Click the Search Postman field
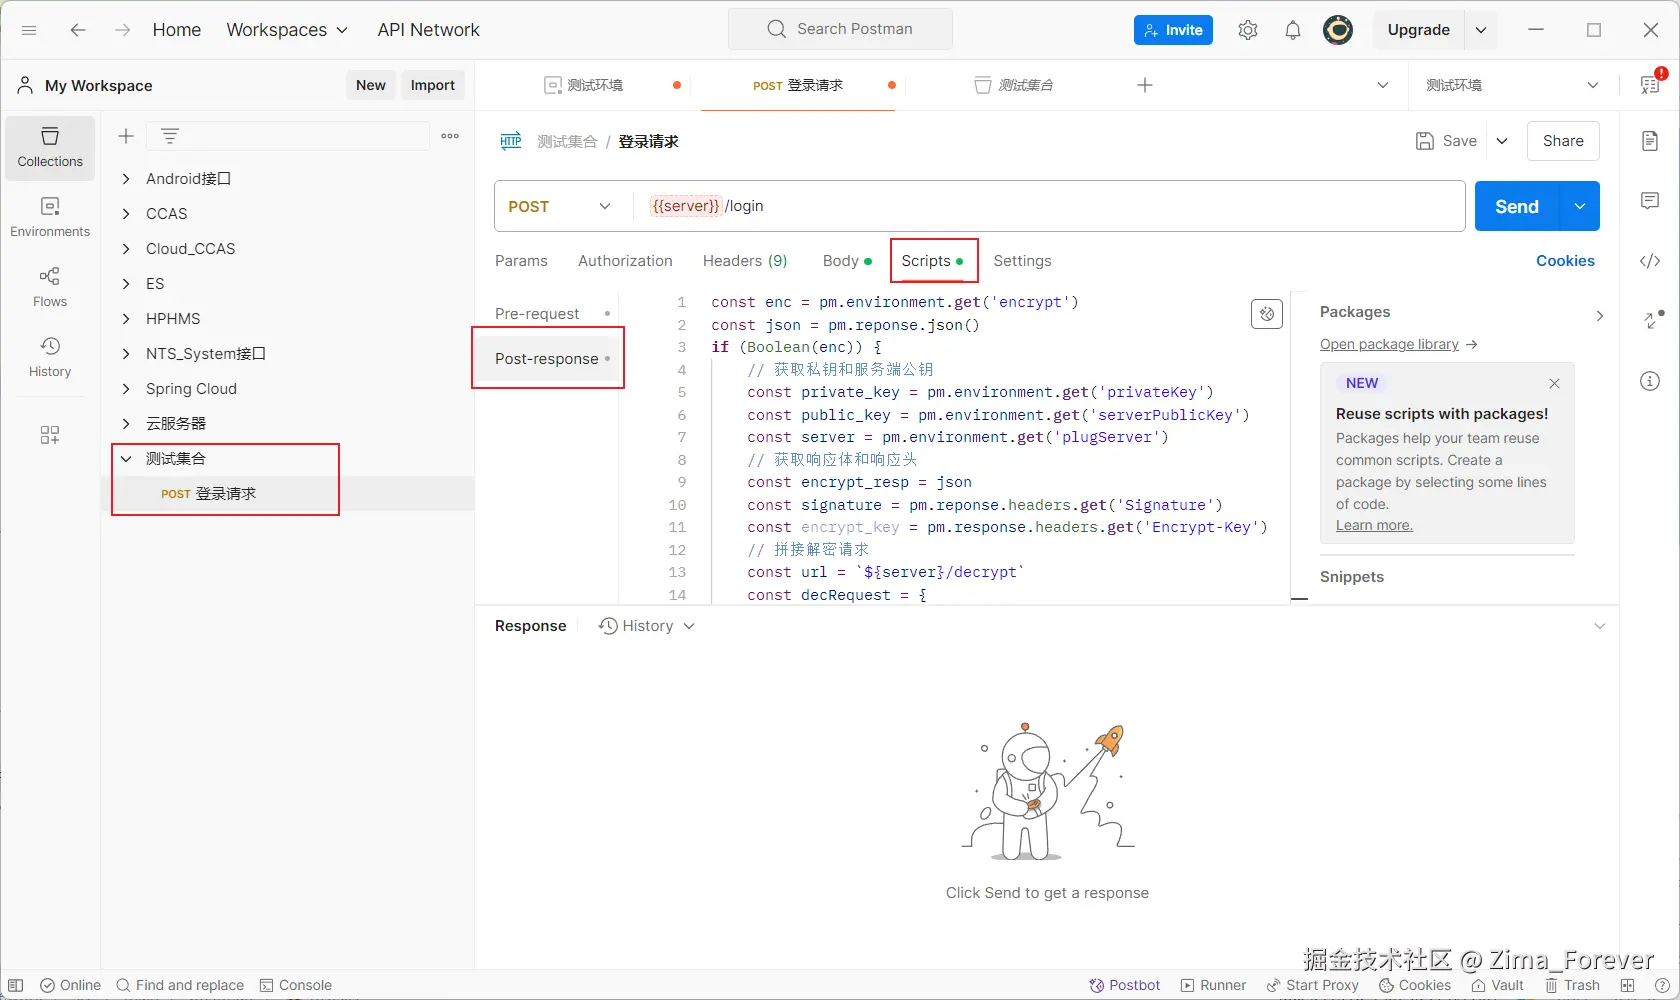1680x1000 pixels. click(840, 29)
